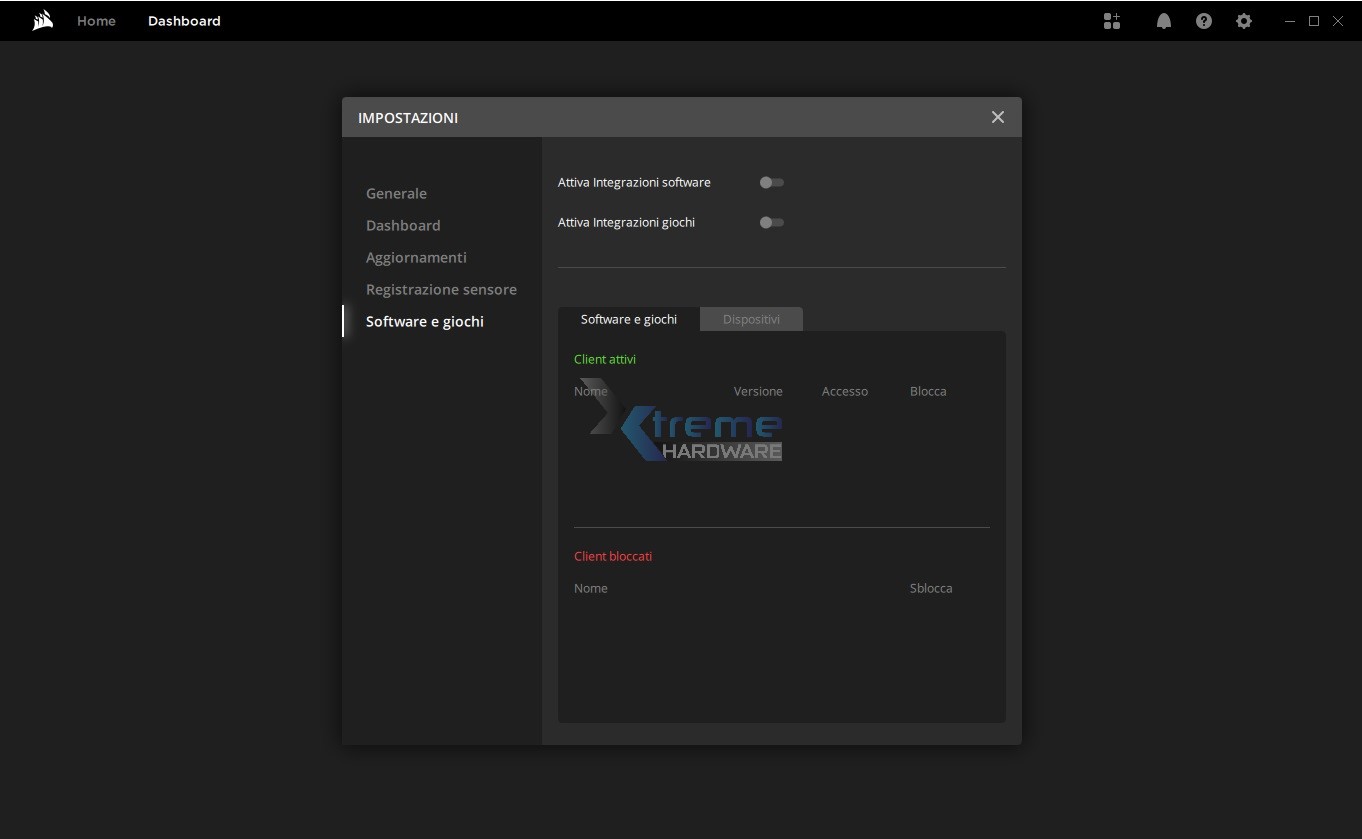Maximize the application window
1362x839 pixels.
[x=1314, y=21]
